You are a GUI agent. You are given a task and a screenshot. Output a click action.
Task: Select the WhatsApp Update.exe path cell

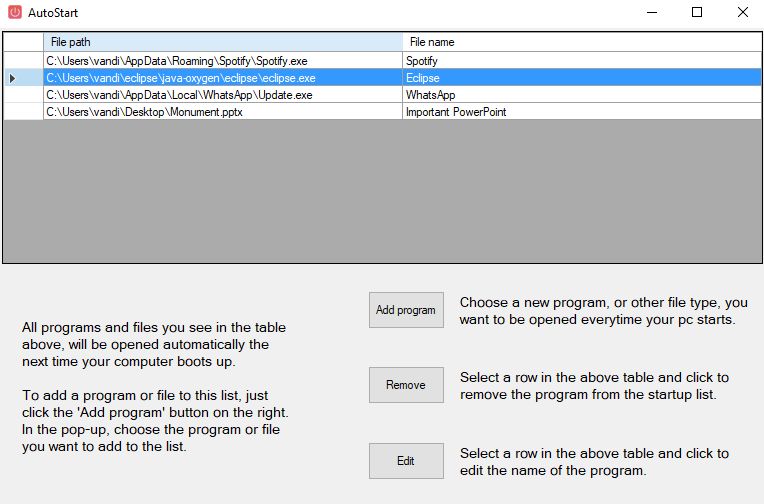222,95
